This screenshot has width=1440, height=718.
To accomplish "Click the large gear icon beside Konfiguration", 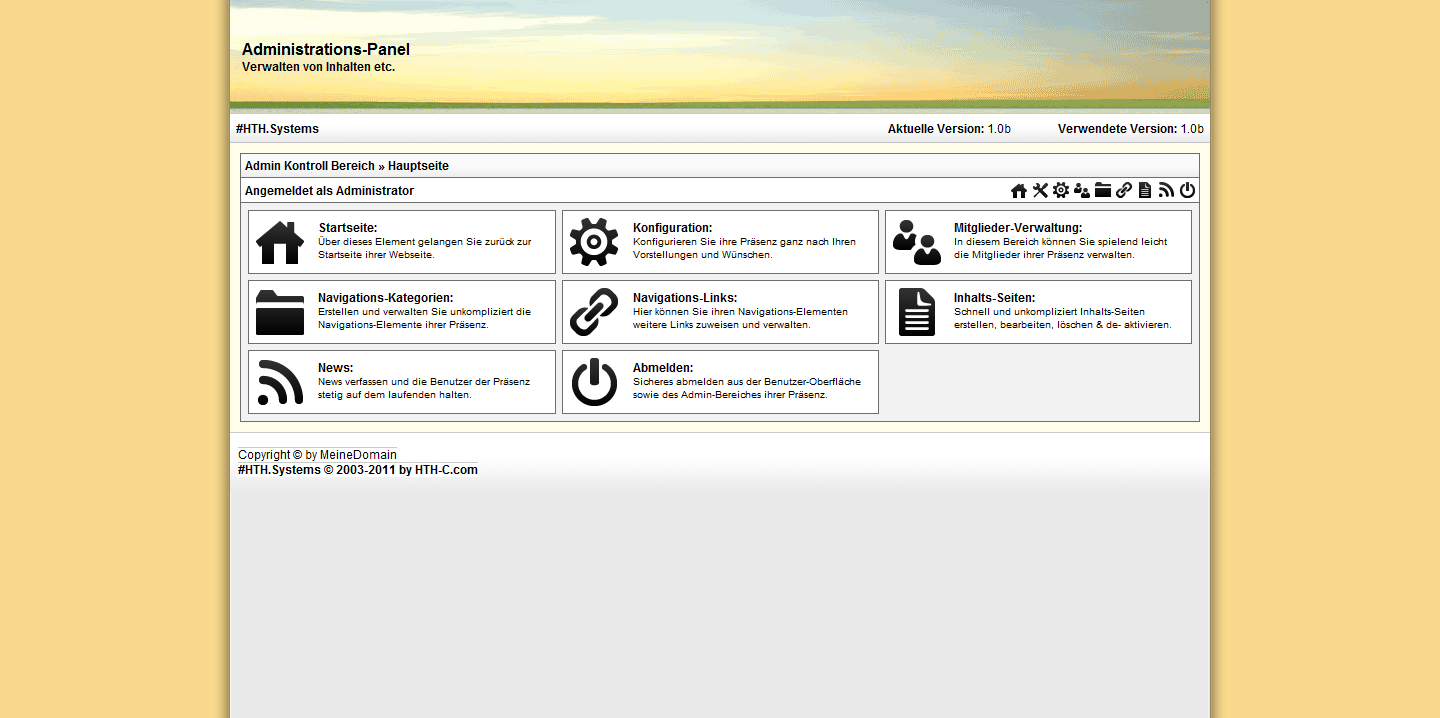I will [x=594, y=242].
